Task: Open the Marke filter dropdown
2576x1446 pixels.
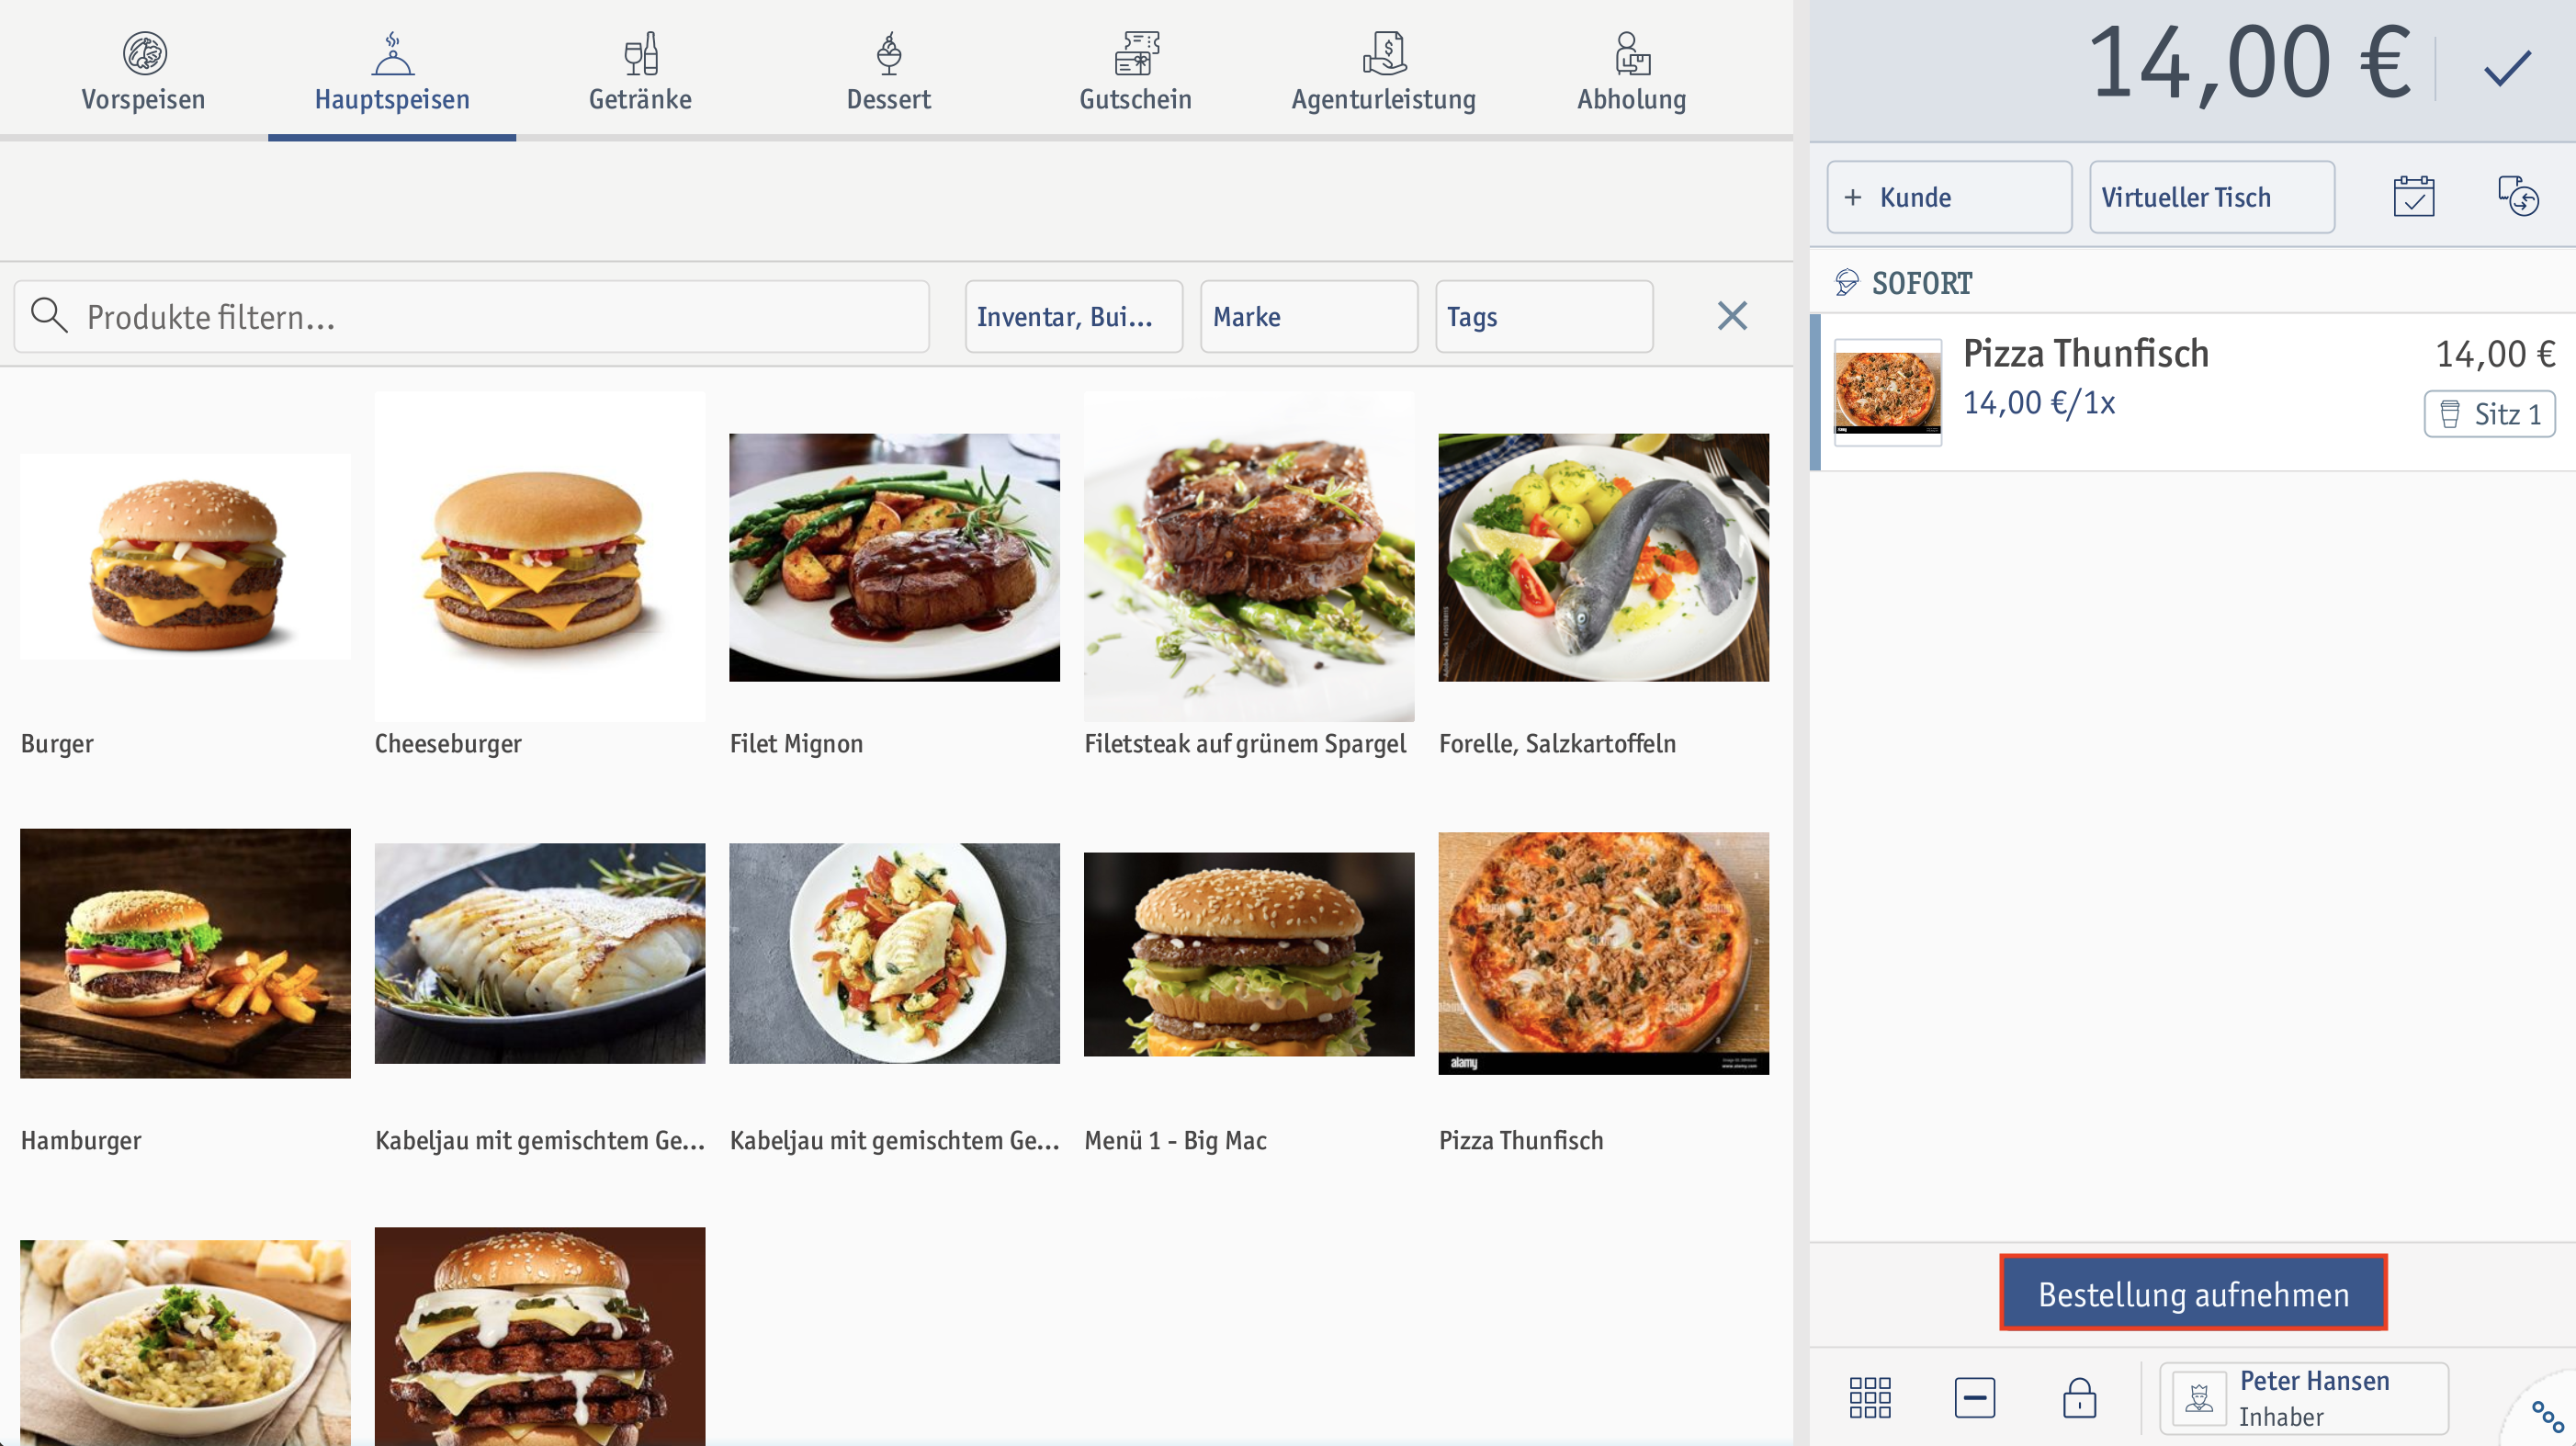Action: pyautogui.click(x=1309, y=316)
